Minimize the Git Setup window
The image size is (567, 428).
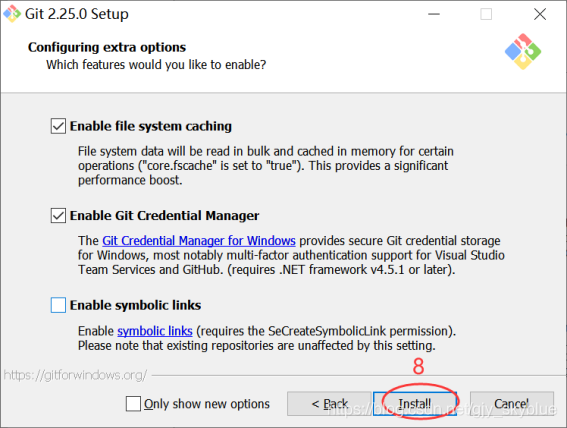(434, 14)
